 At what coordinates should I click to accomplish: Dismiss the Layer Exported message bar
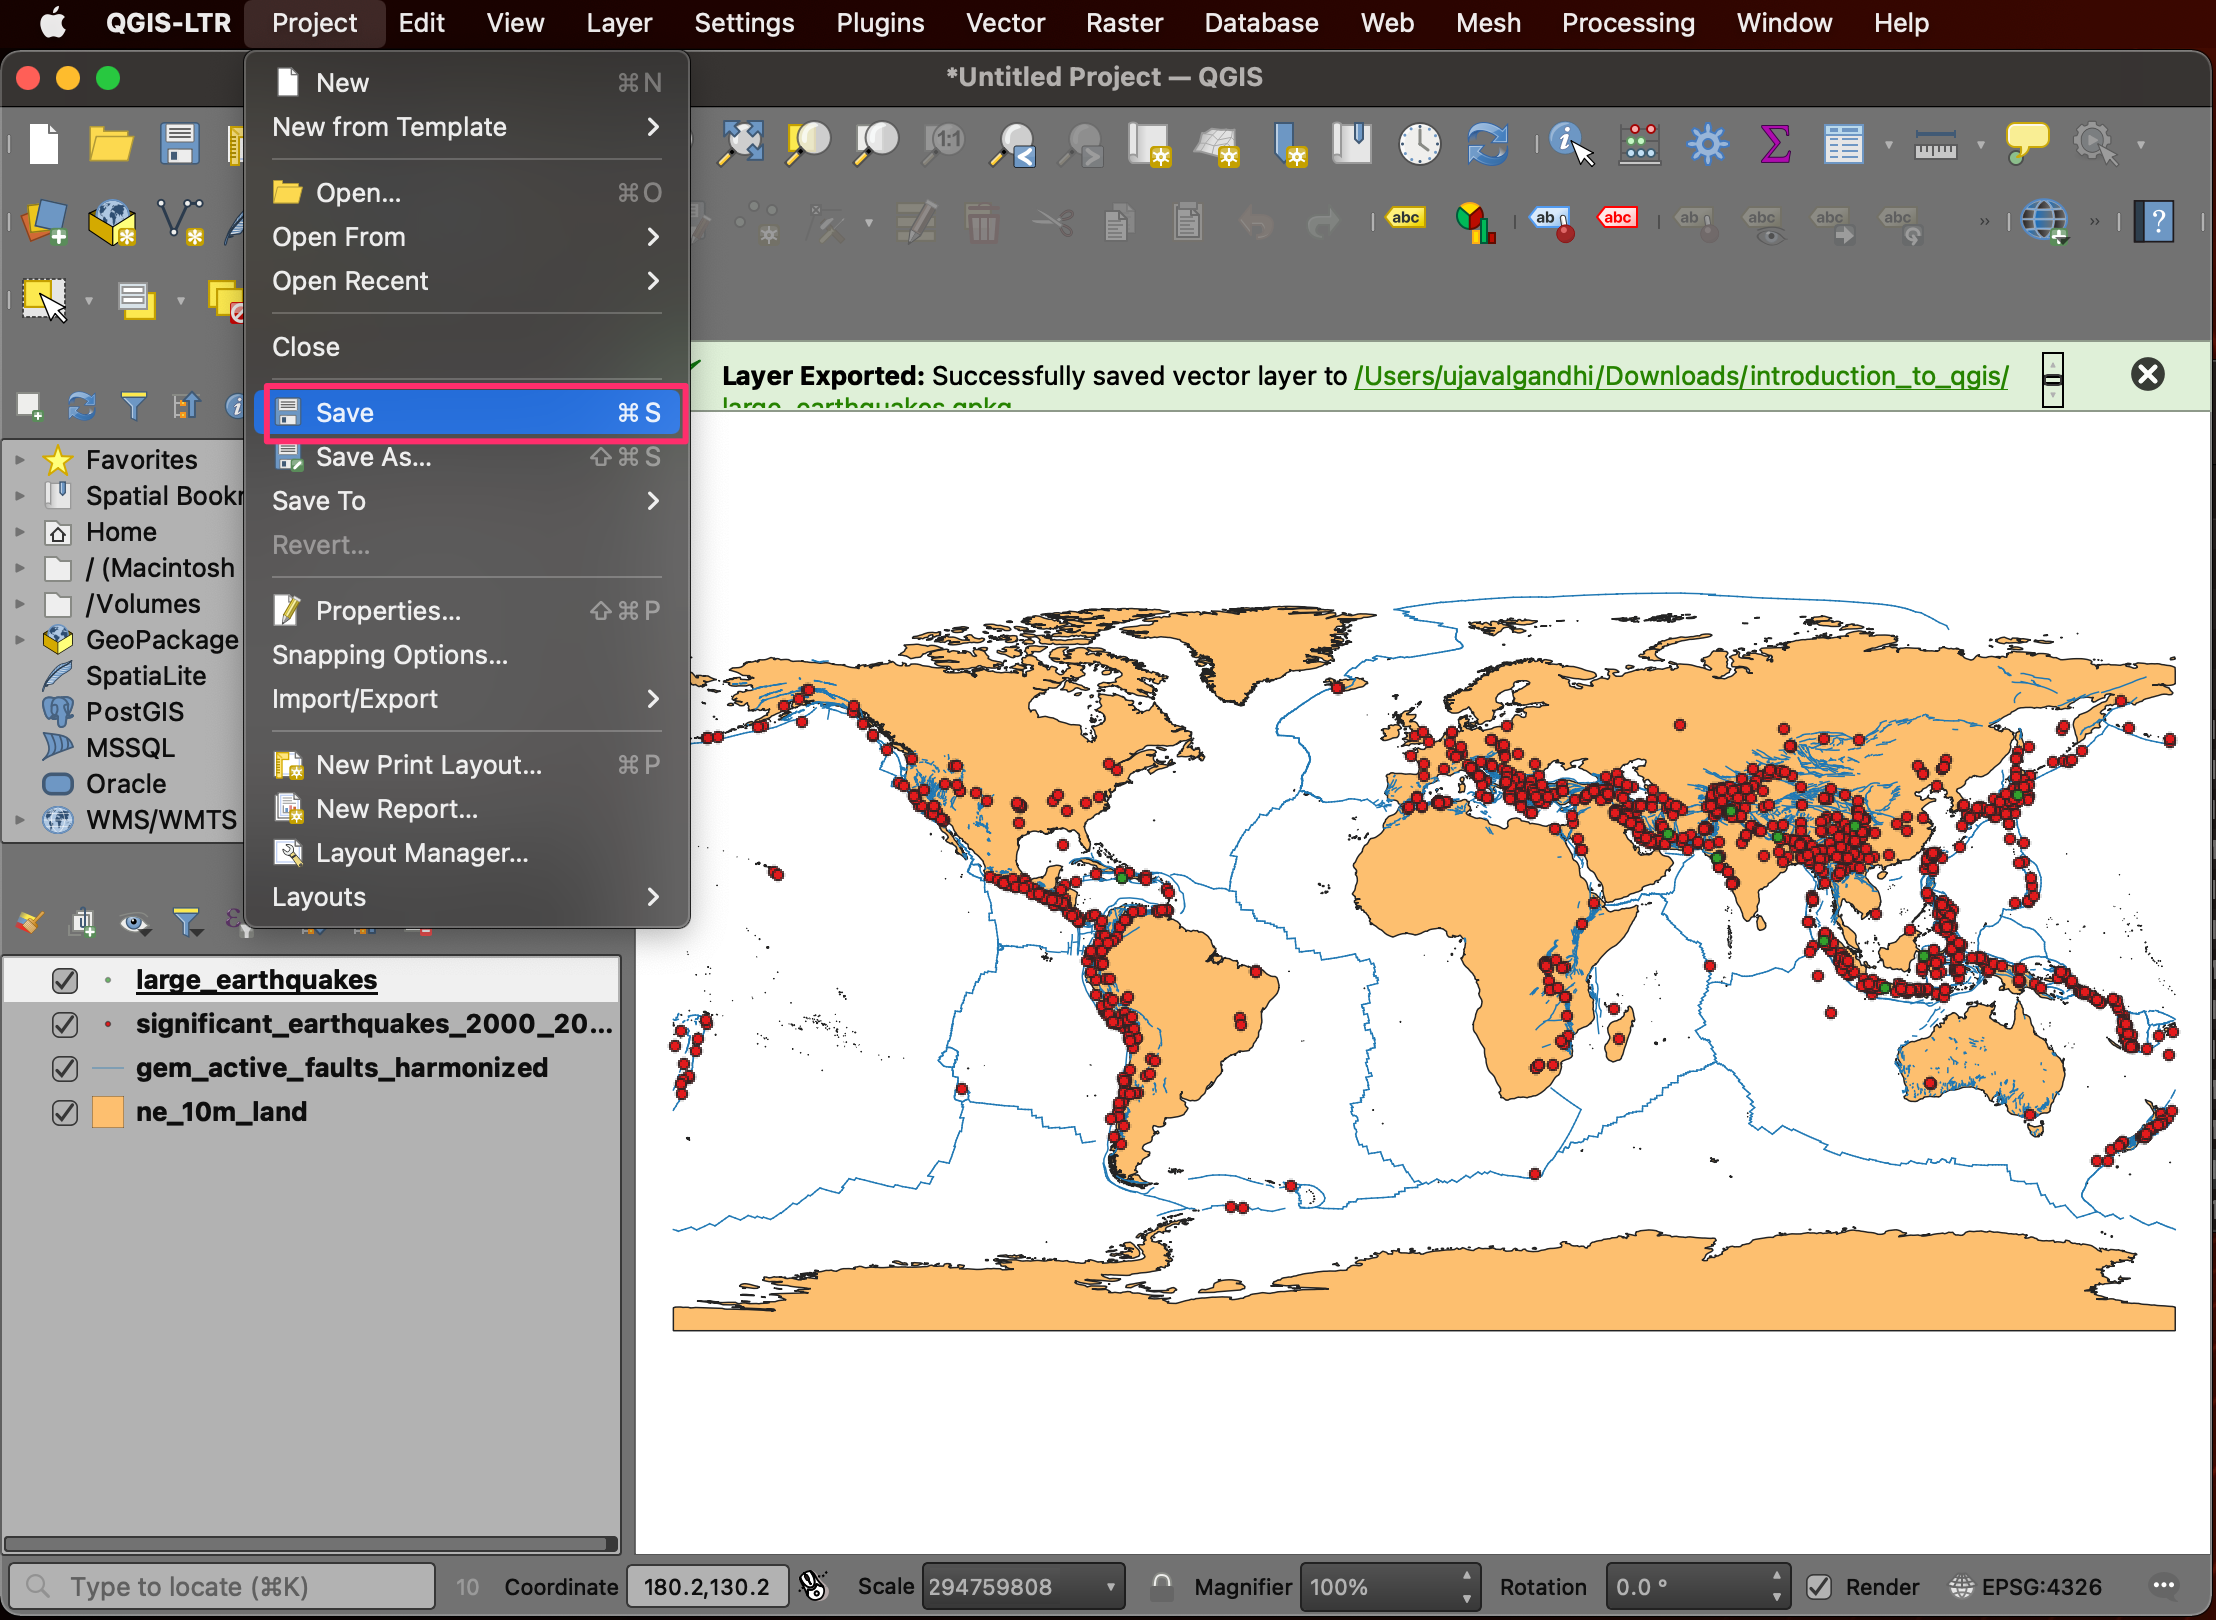click(x=2147, y=375)
